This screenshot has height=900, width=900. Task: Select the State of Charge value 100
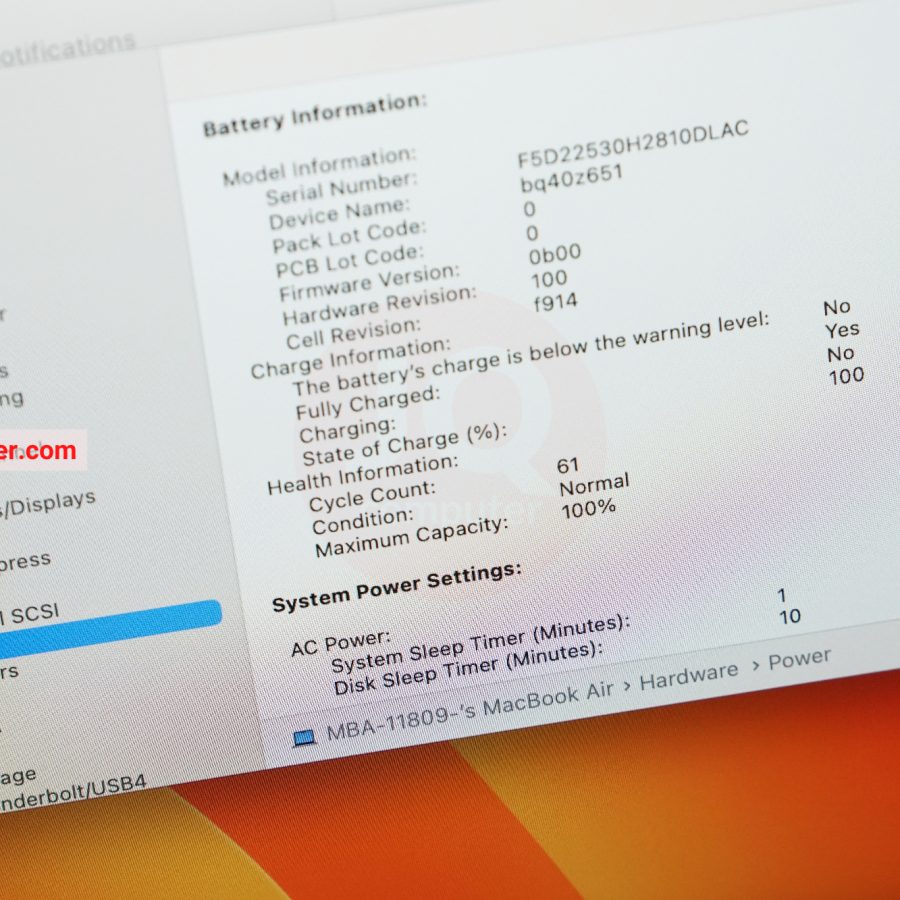click(x=847, y=376)
